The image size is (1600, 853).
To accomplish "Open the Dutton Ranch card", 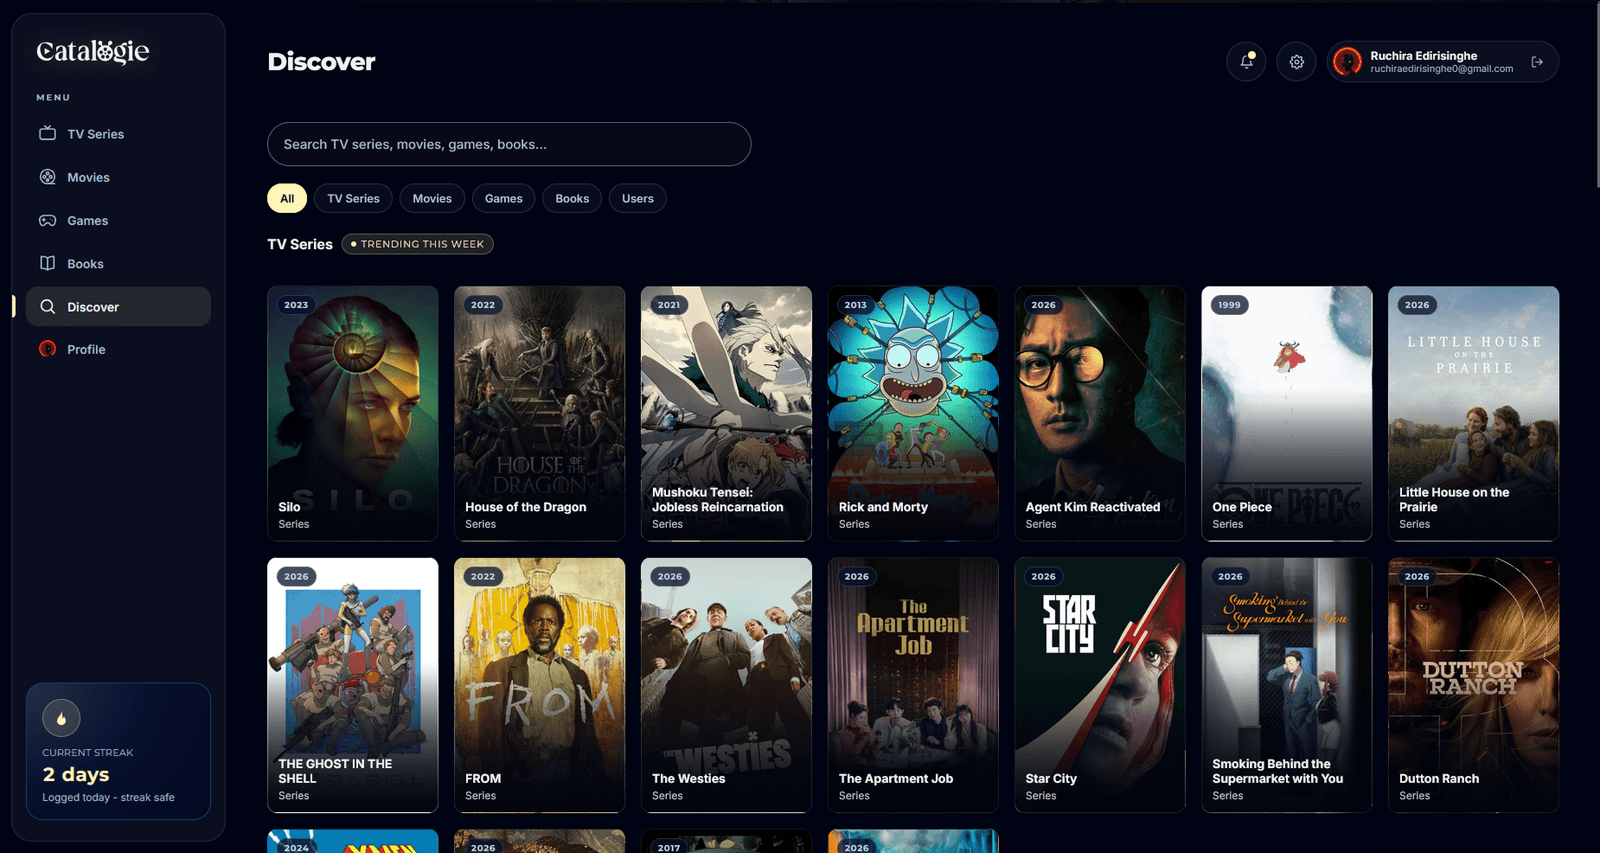I will pyautogui.click(x=1474, y=685).
